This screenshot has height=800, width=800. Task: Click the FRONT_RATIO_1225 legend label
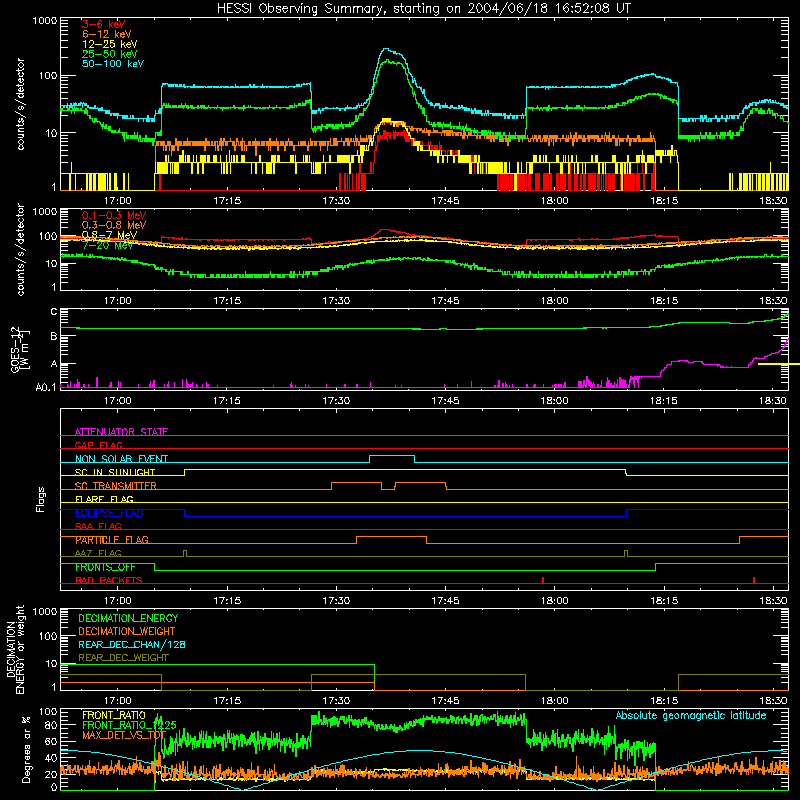click(129, 725)
